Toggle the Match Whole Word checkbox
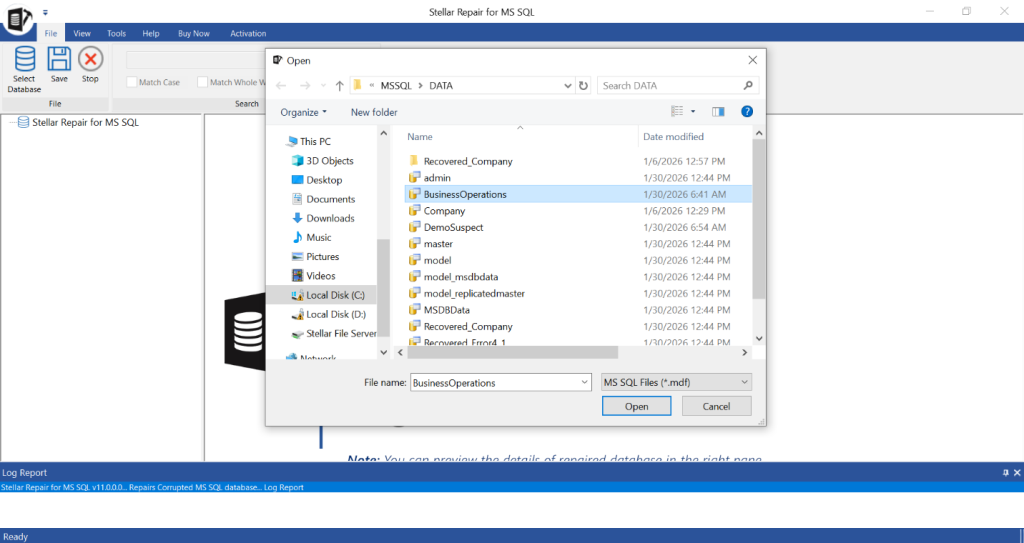1024x543 pixels. (202, 82)
